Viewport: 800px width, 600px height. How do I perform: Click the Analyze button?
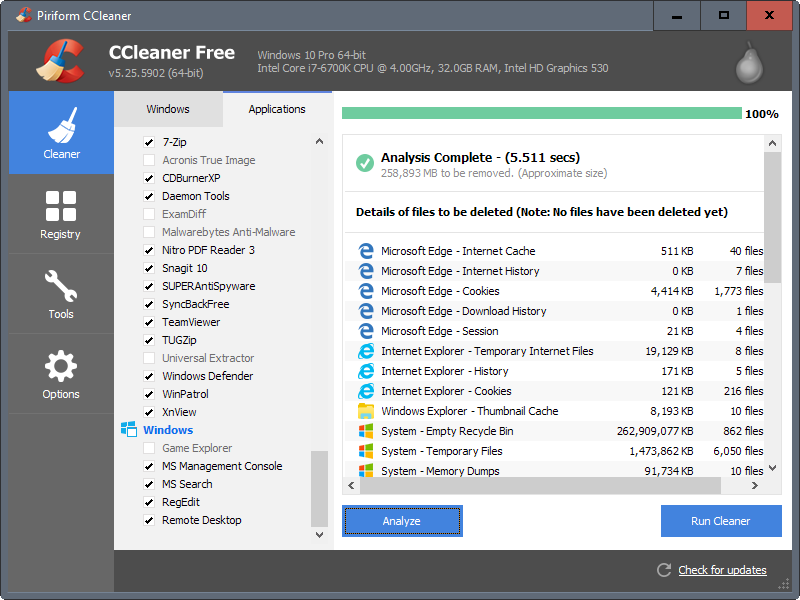402,521
